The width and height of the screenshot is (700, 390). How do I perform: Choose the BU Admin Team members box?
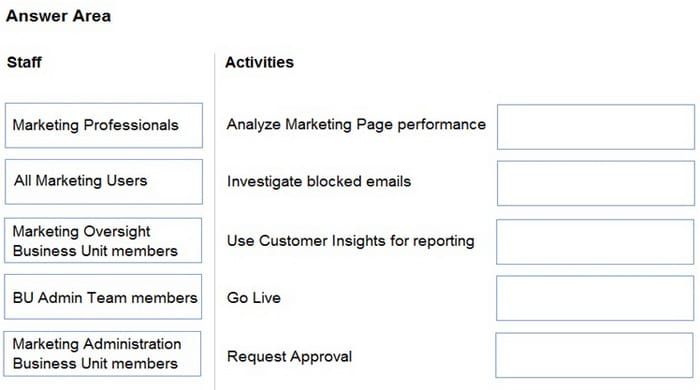(103, 297)
